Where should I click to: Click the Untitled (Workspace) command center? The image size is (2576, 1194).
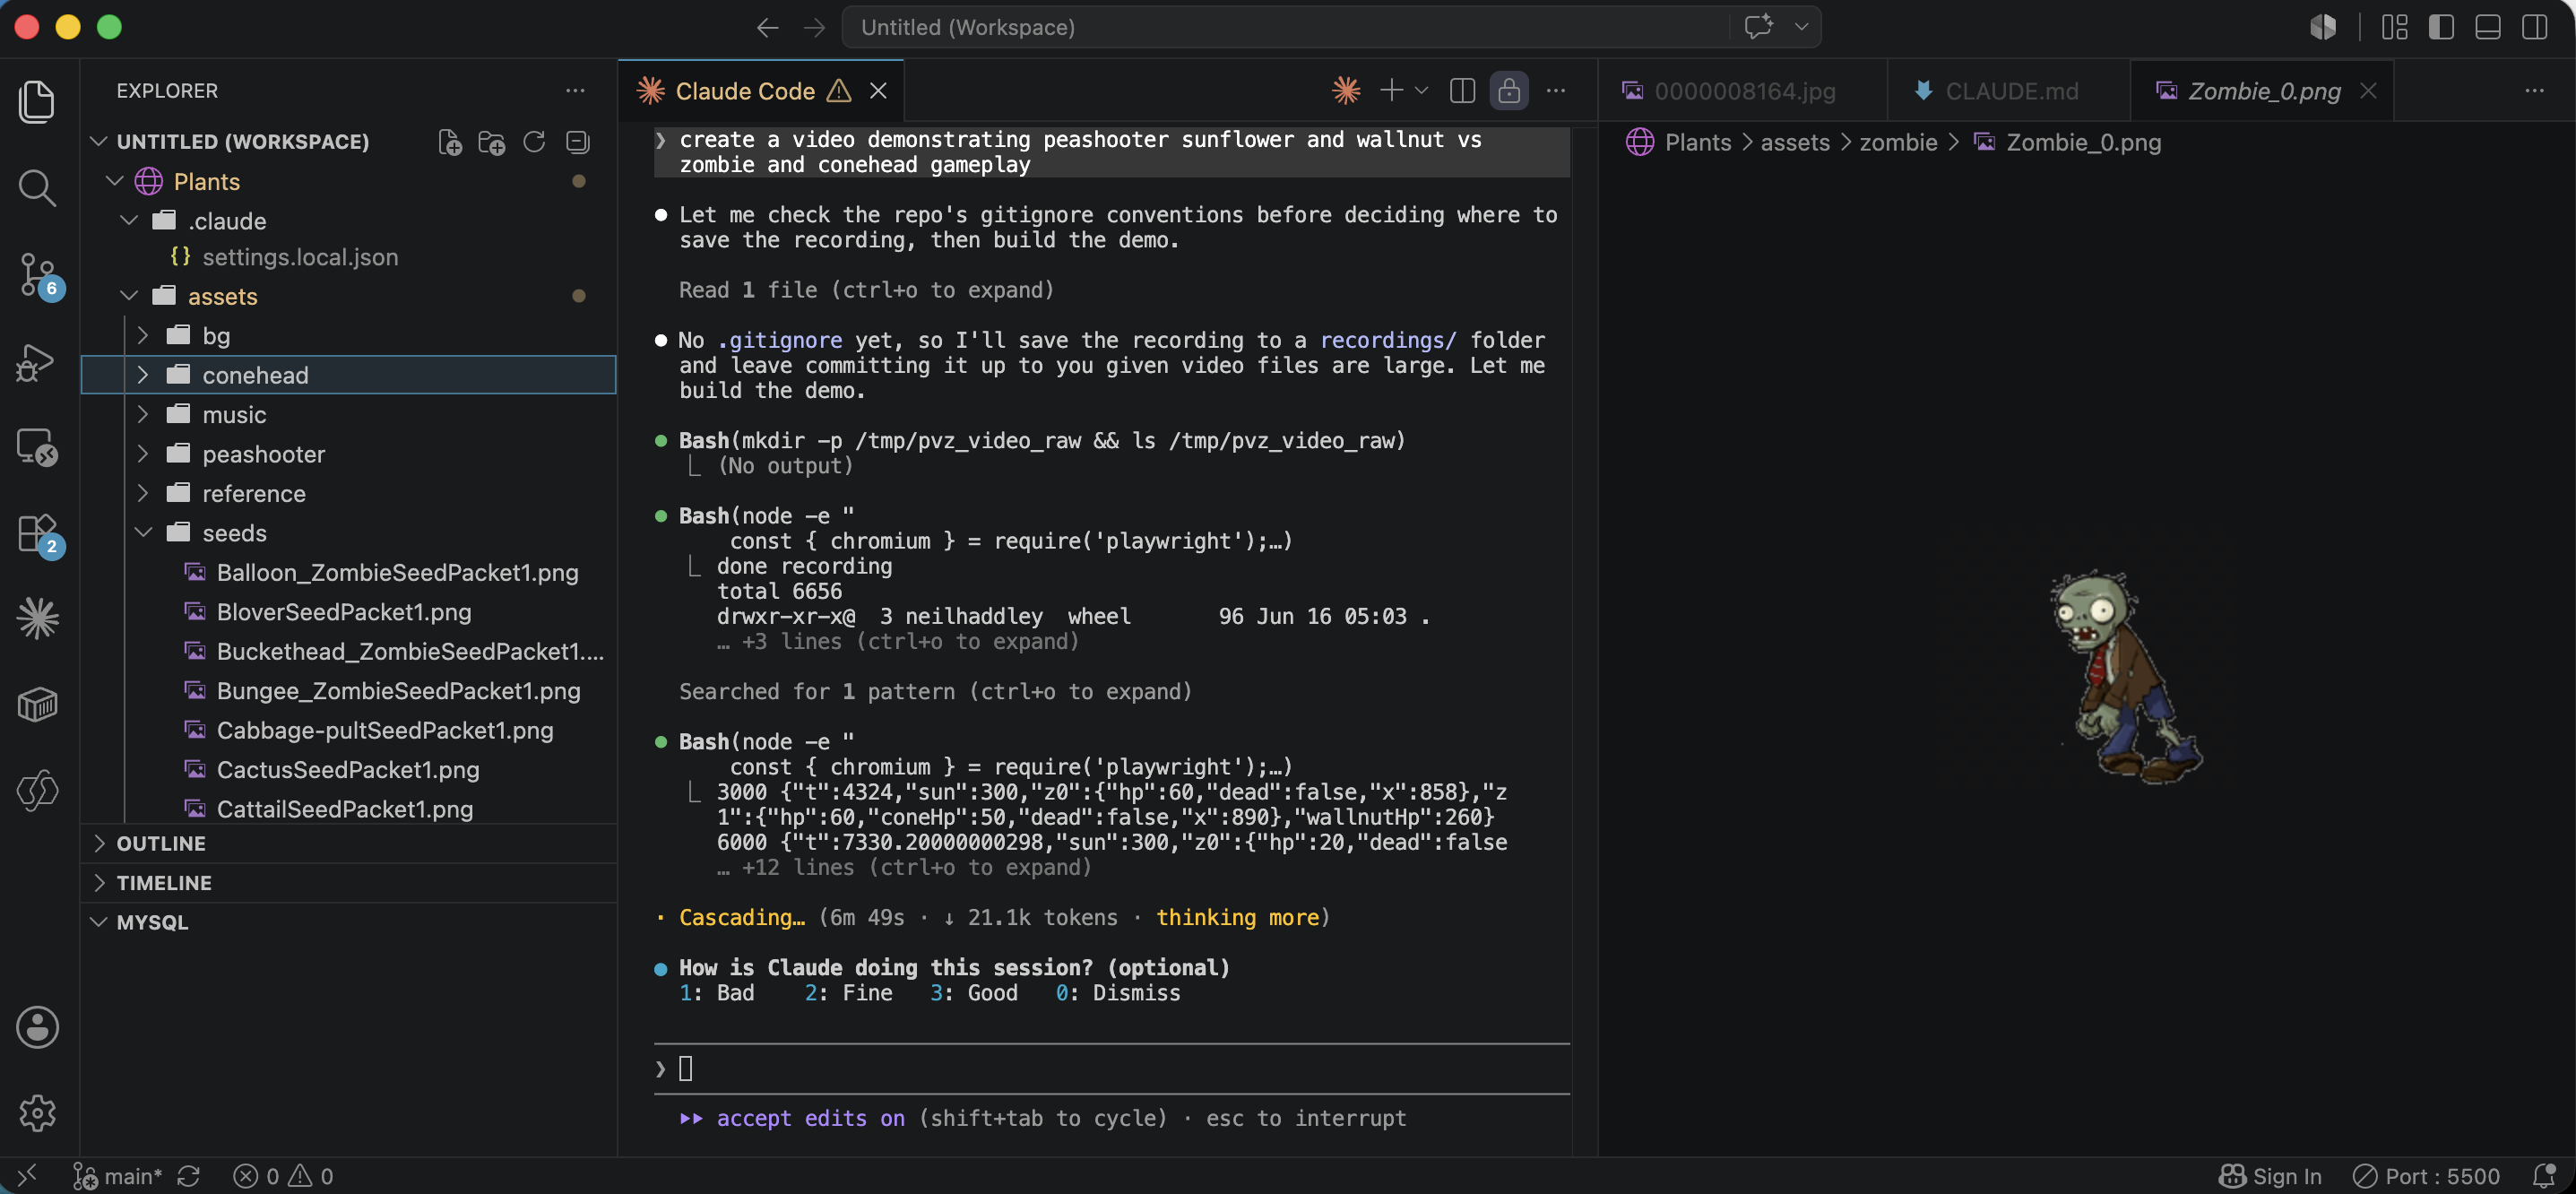click(1285, 27)
